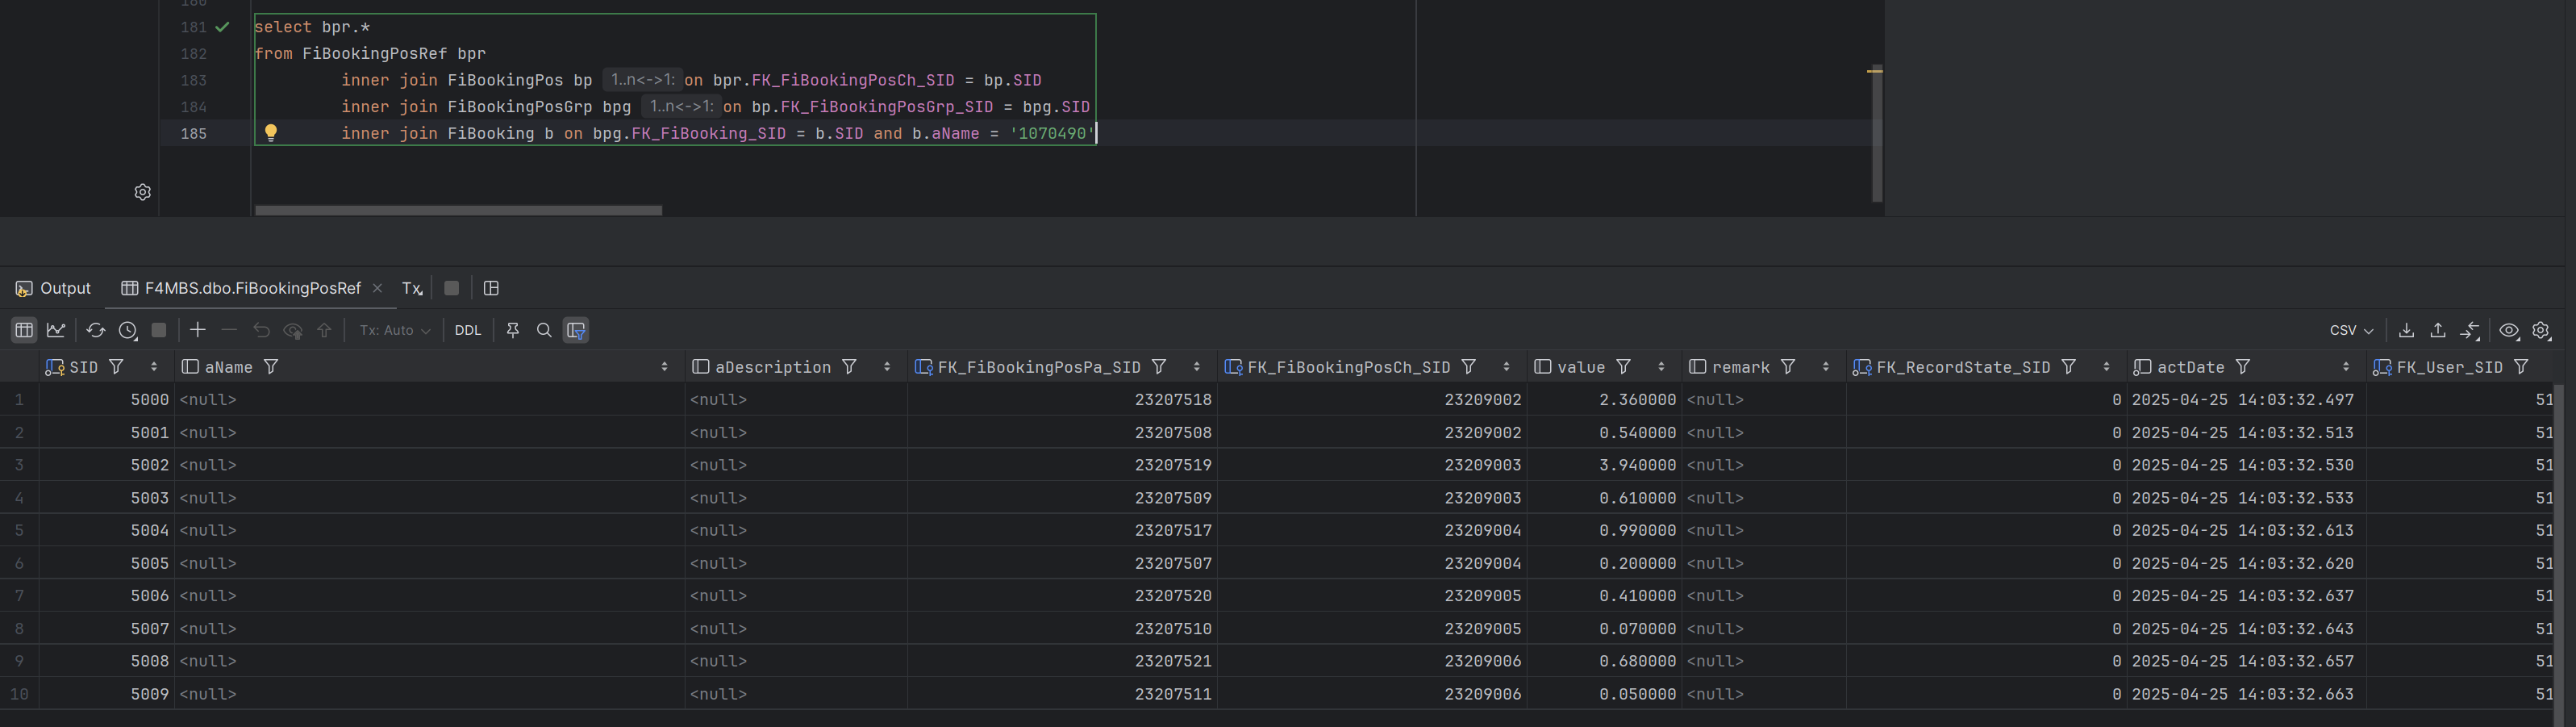Screen dimensions: 2576x727
Task: Switch to the Output tab
Action: click(54, 288)
